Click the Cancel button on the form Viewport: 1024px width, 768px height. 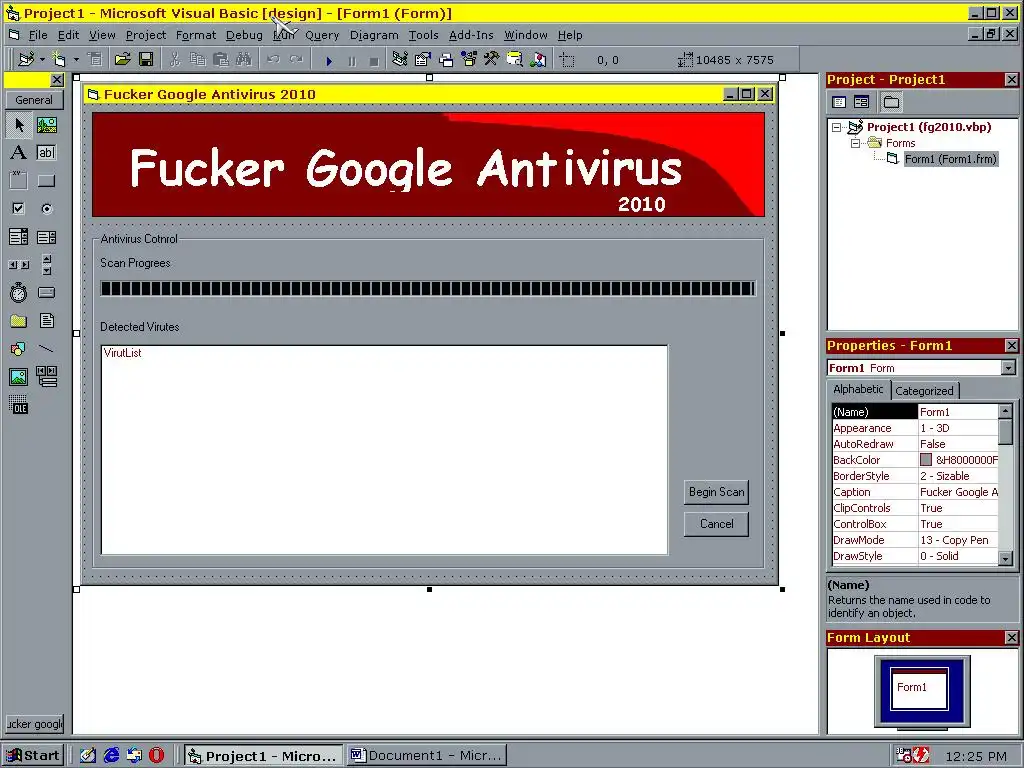(x=716, y=524)
